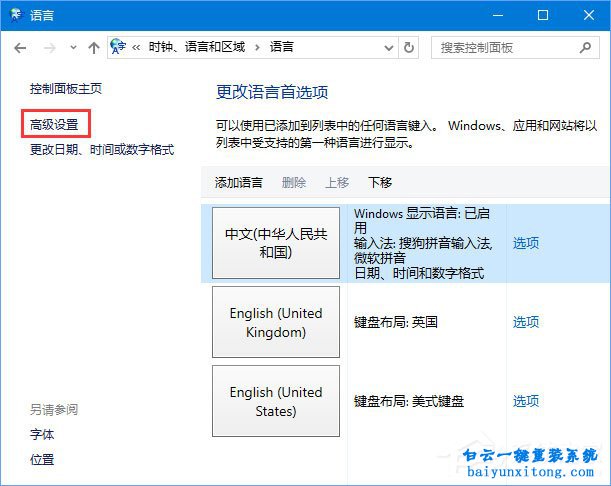Go up one level with up arrow
This screenshot has height=486, width=611.
tap(94, 48)
